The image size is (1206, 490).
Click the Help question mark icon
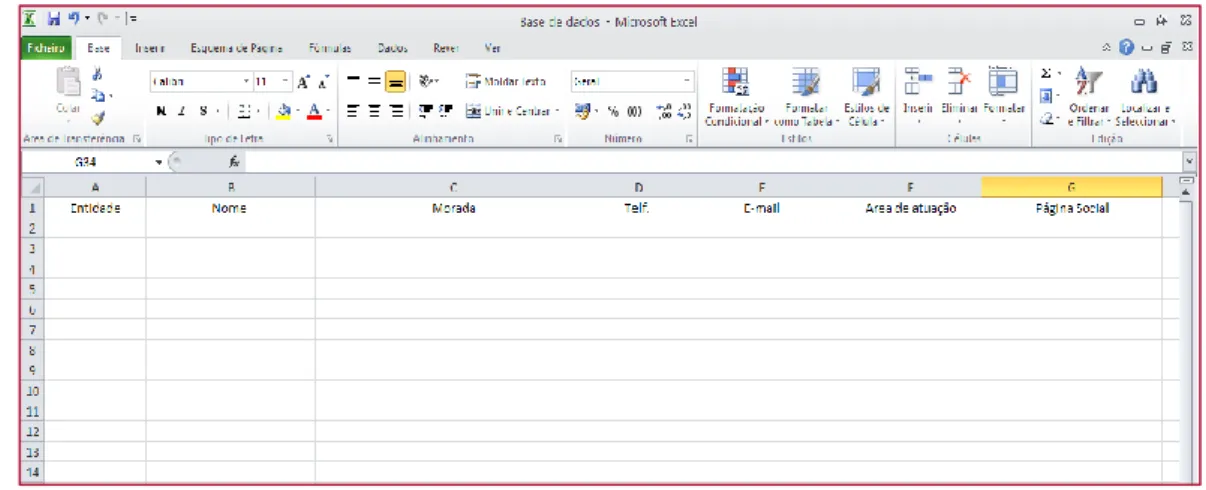(1127, 48)
